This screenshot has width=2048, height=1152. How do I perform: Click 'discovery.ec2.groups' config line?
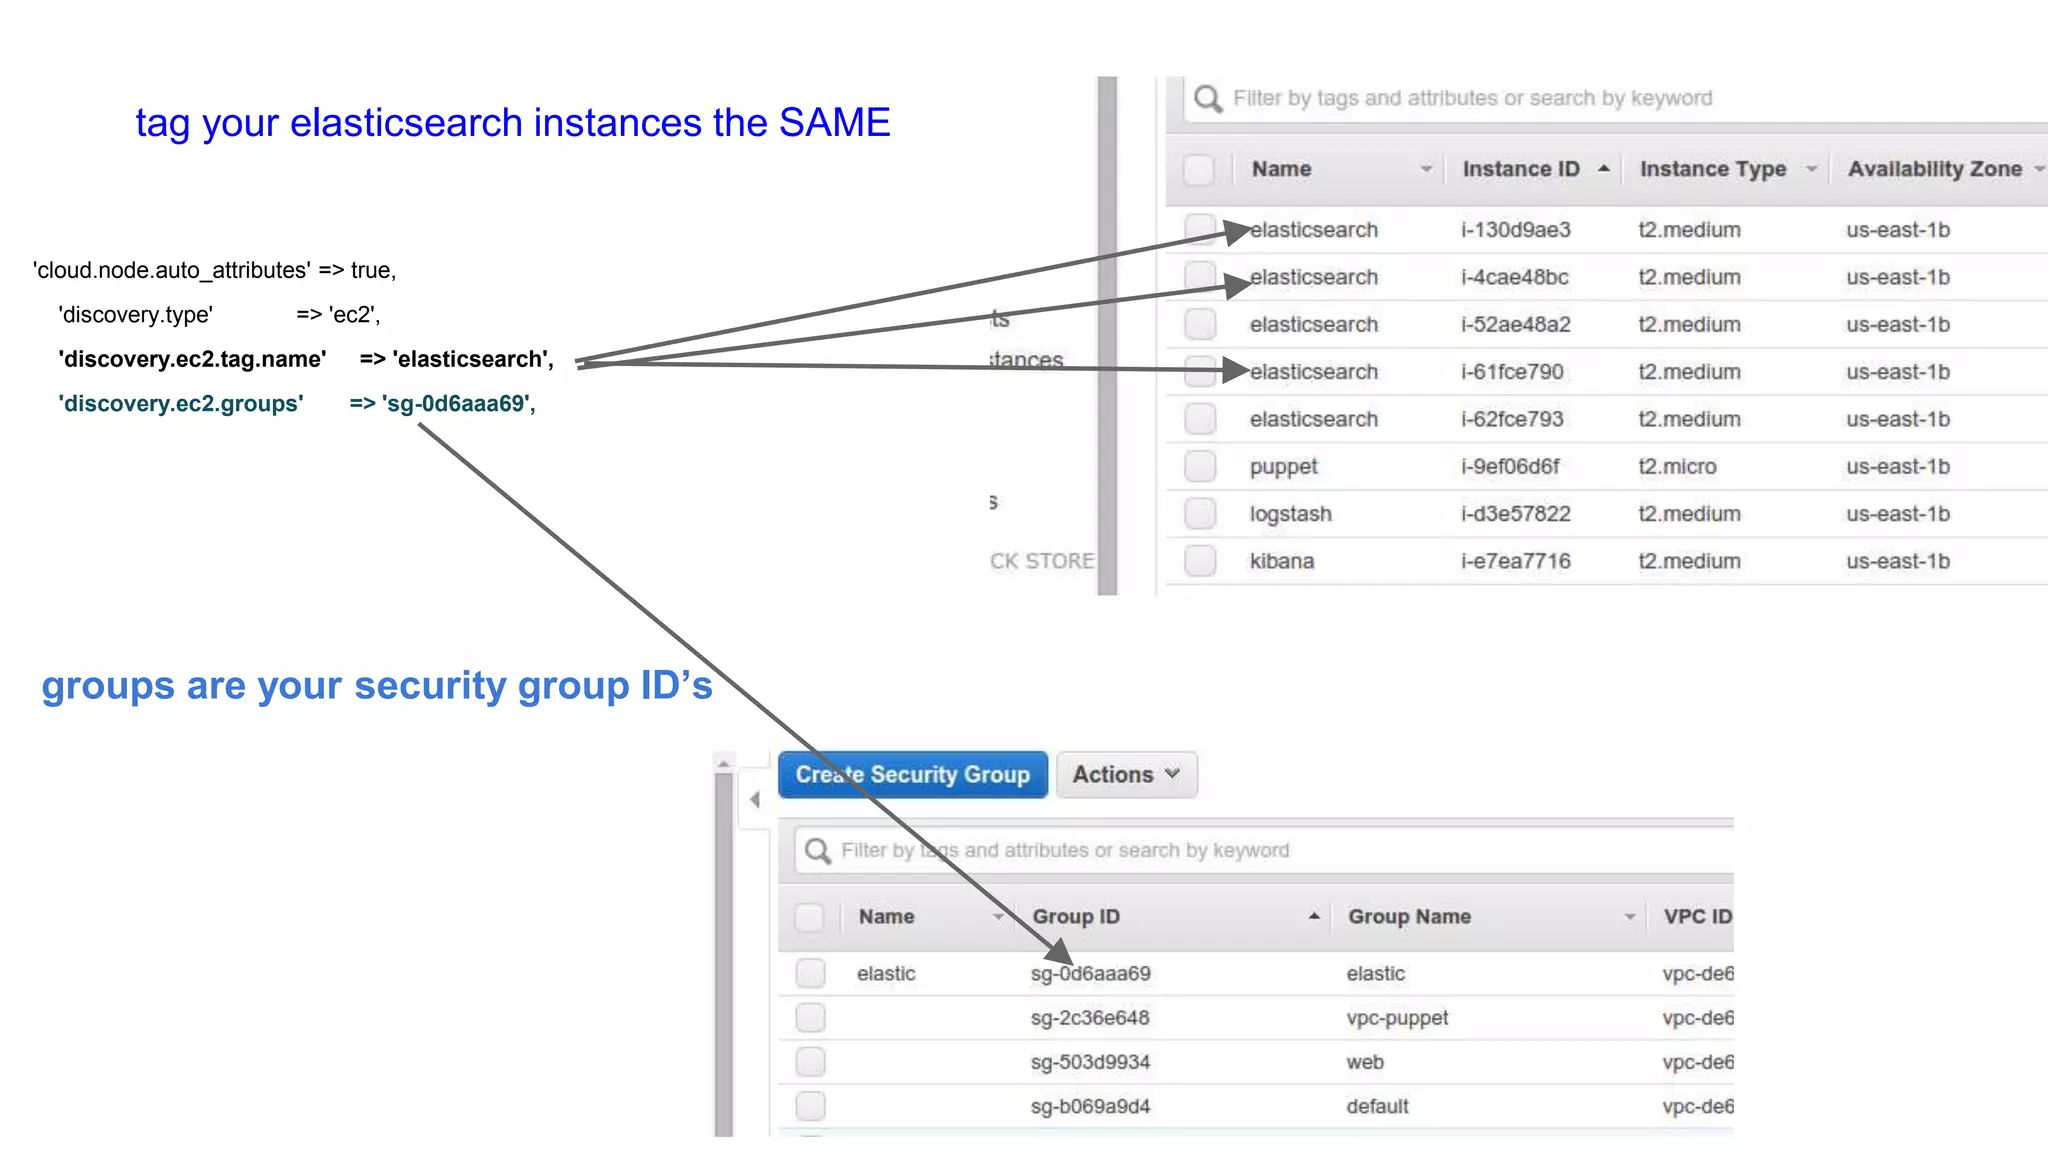point(297,404)
